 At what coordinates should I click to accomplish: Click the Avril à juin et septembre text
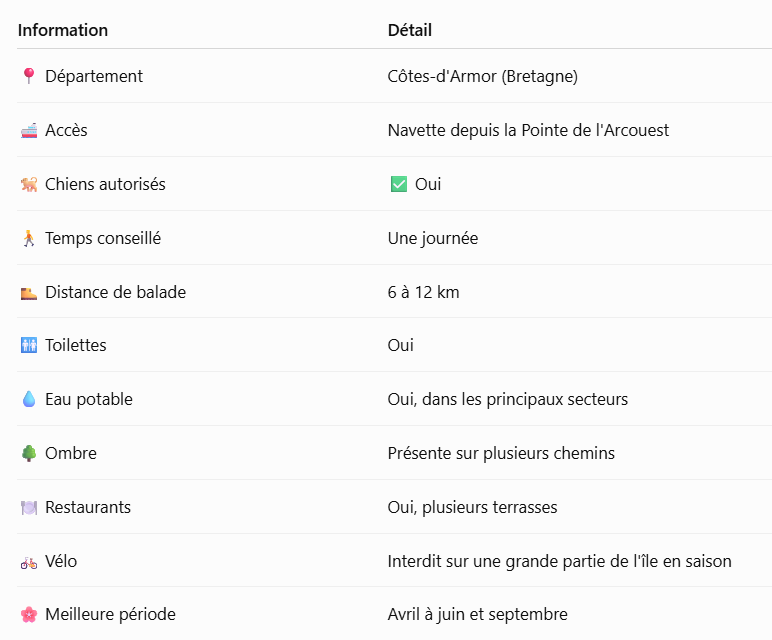(x=478, y=614)
